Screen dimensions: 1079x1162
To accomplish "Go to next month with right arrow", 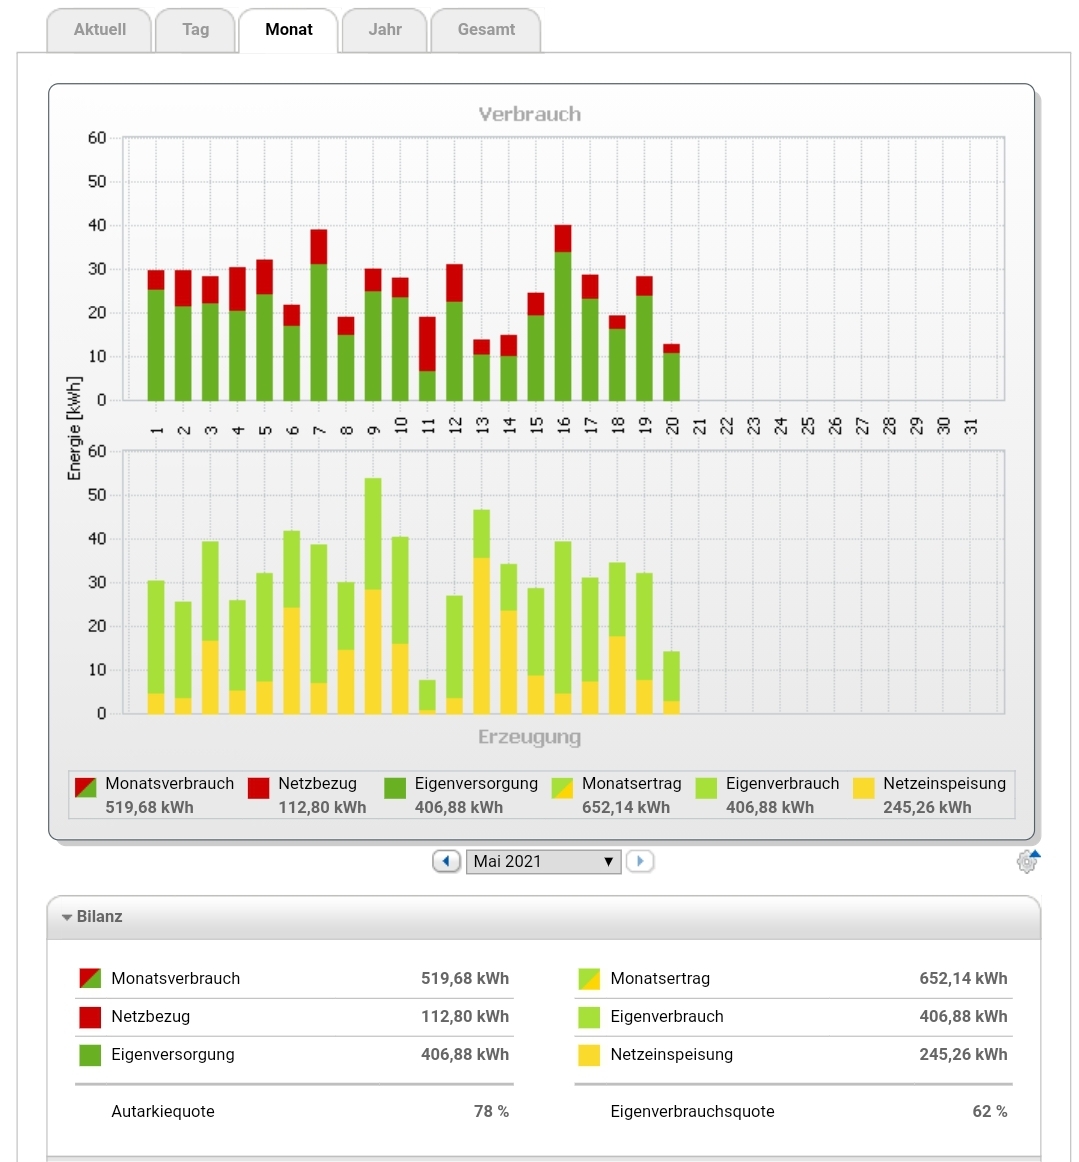I will click(640, 861).
